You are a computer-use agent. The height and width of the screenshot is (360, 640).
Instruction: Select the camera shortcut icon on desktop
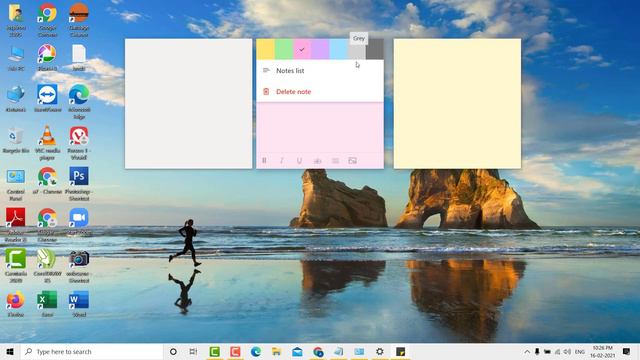tap(79, 266)
